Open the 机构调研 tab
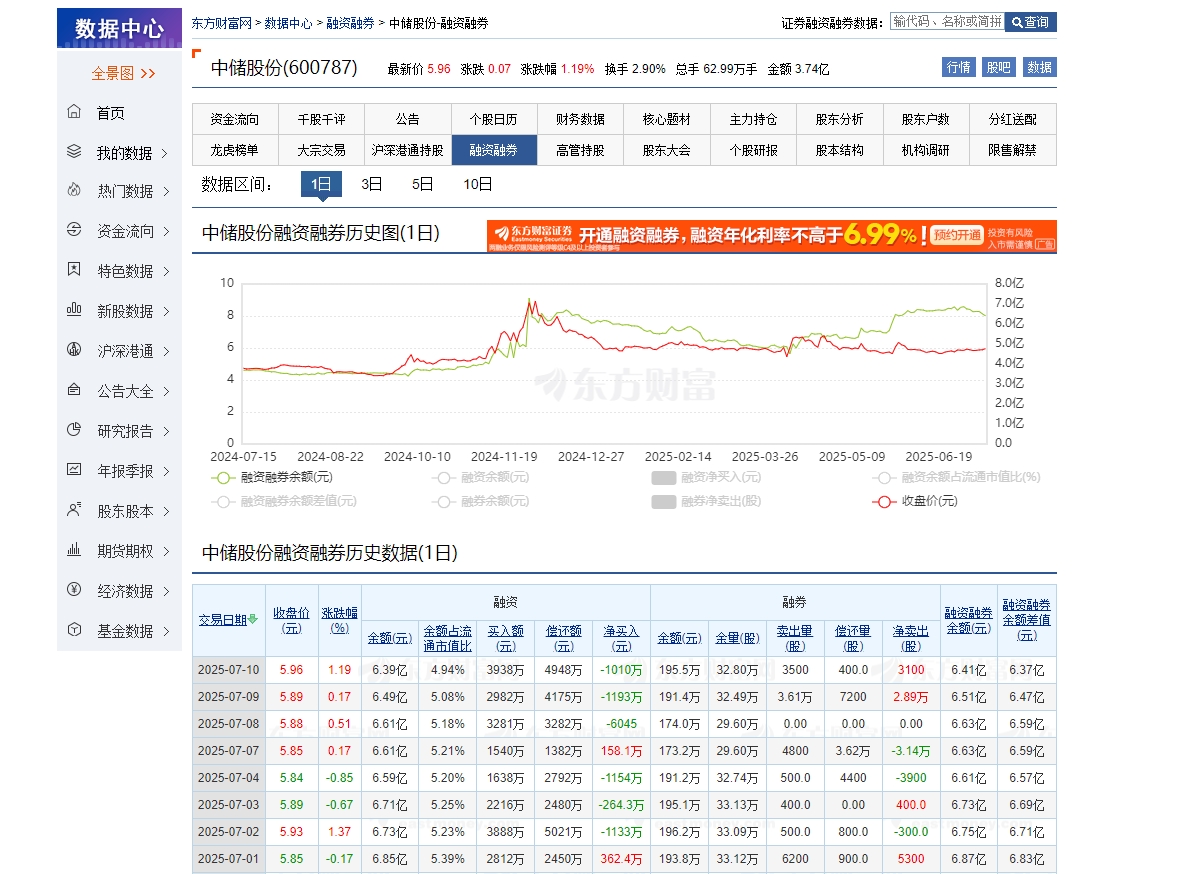The width and height of the screenshot is (1201, 874). [x=926, y=150]
